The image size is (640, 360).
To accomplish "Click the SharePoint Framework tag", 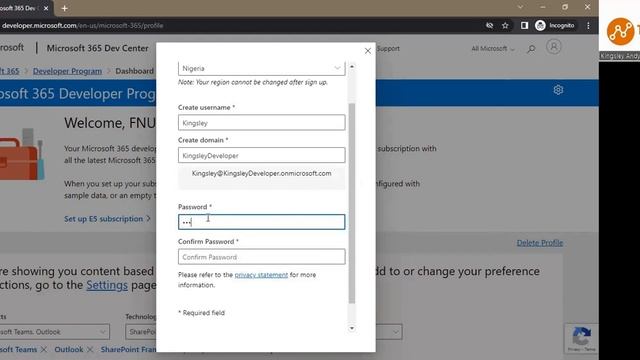I will click(128, 349).
